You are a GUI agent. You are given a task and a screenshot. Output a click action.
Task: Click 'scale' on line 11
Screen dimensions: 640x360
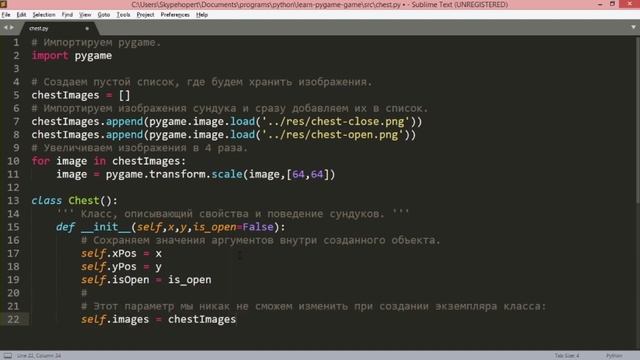coord(227,174)
